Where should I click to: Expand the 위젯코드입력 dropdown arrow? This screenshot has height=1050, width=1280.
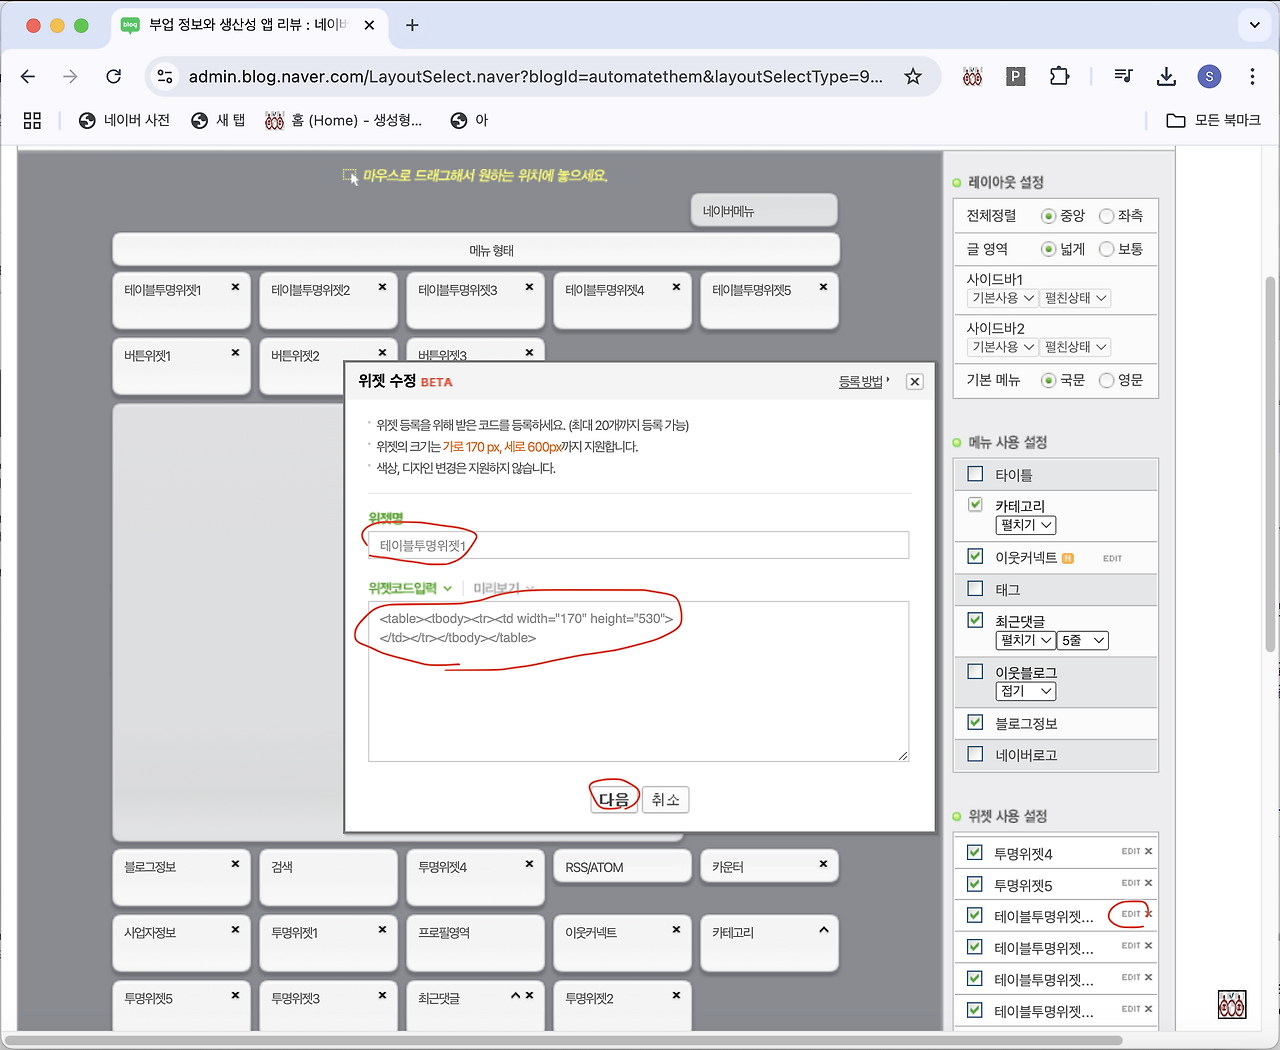(x=447, y=589)
